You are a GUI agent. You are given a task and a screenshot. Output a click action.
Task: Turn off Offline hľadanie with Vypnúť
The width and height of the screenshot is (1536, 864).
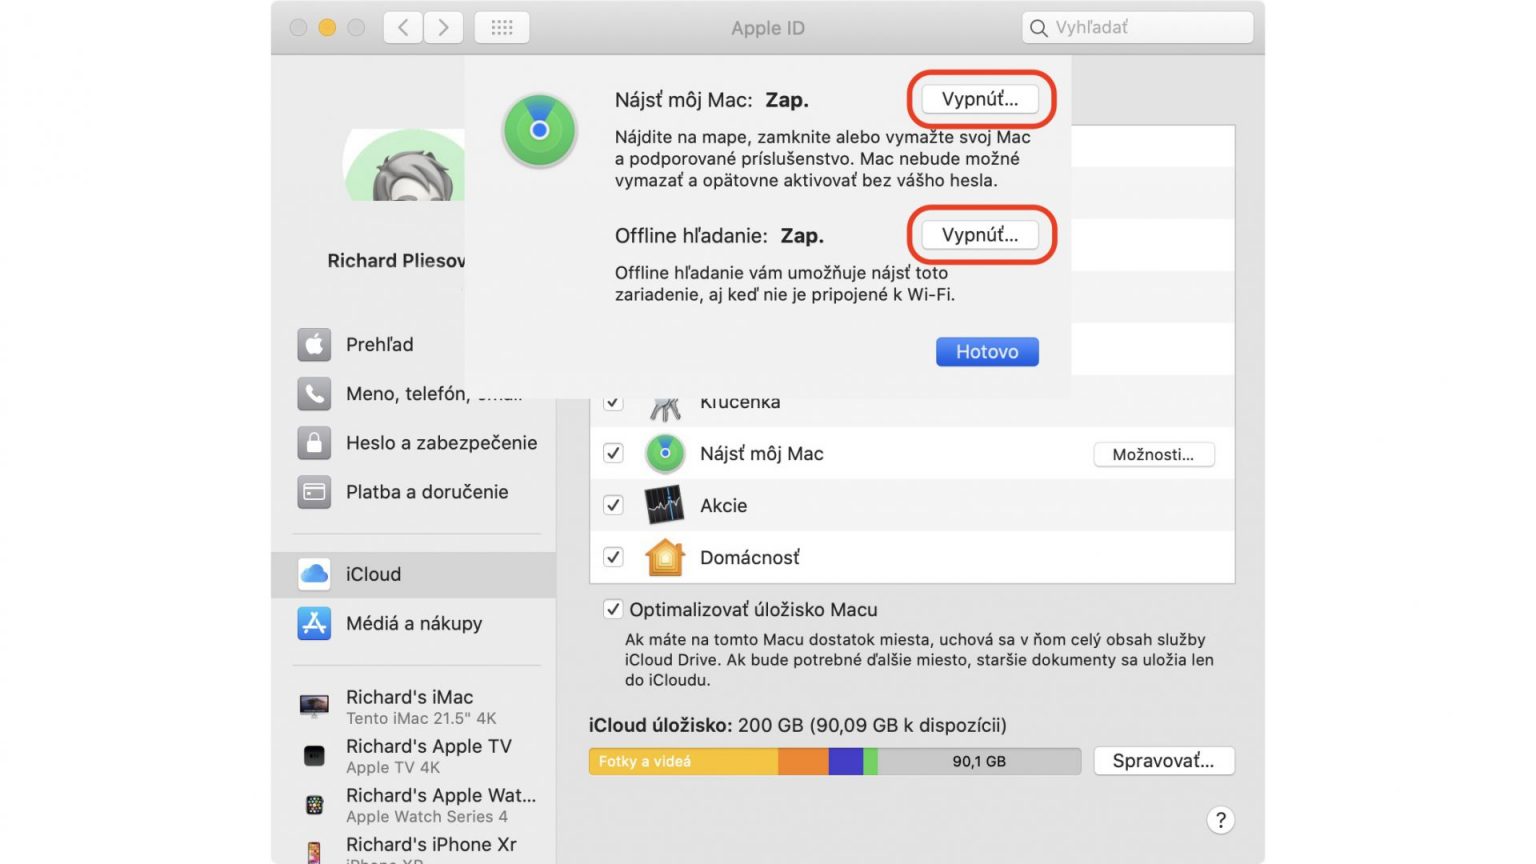980,235
